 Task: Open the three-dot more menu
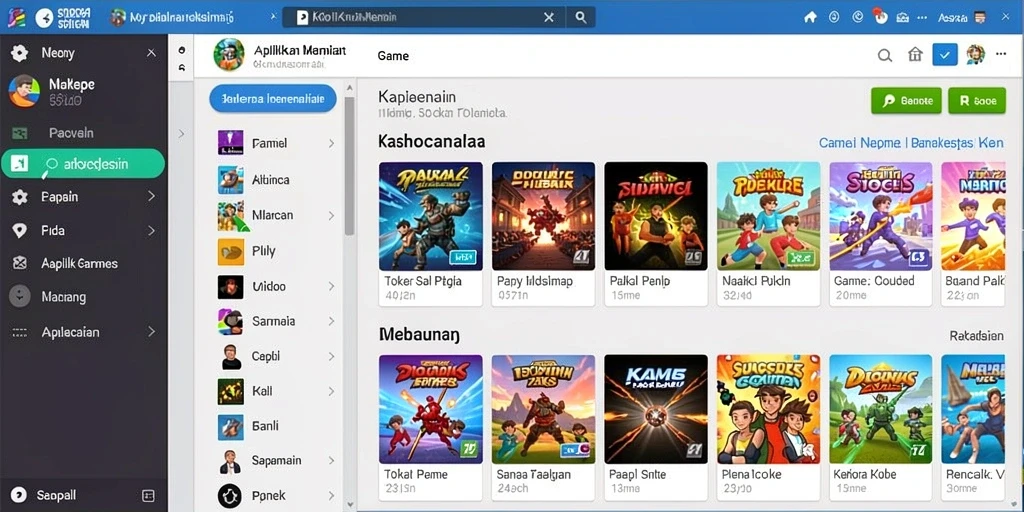(1000, 55)
